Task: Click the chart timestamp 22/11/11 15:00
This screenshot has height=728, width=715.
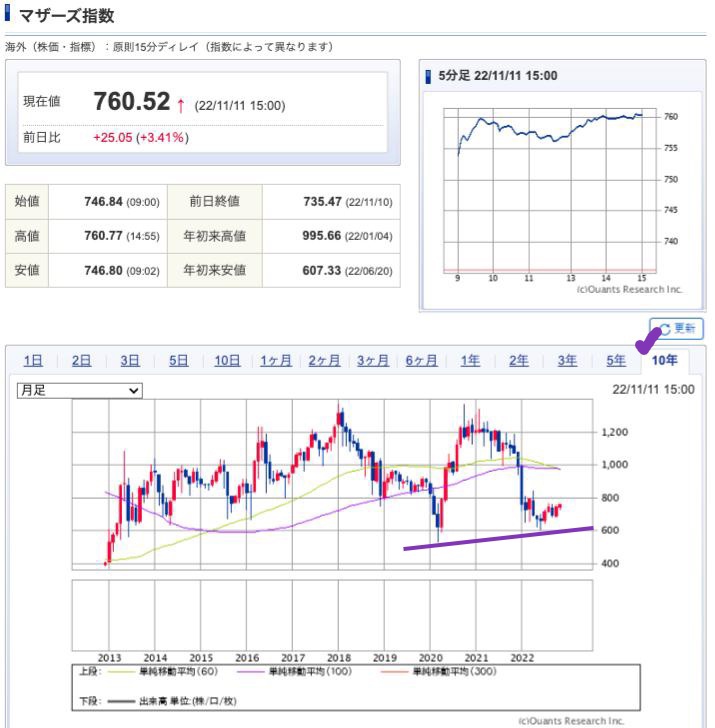Action: [x=653, y=390]
